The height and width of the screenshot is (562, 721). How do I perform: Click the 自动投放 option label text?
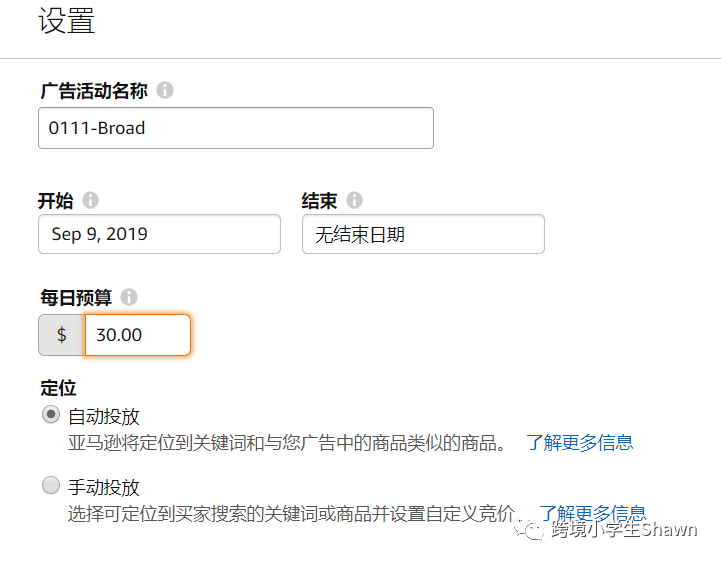tap(103, 416)
